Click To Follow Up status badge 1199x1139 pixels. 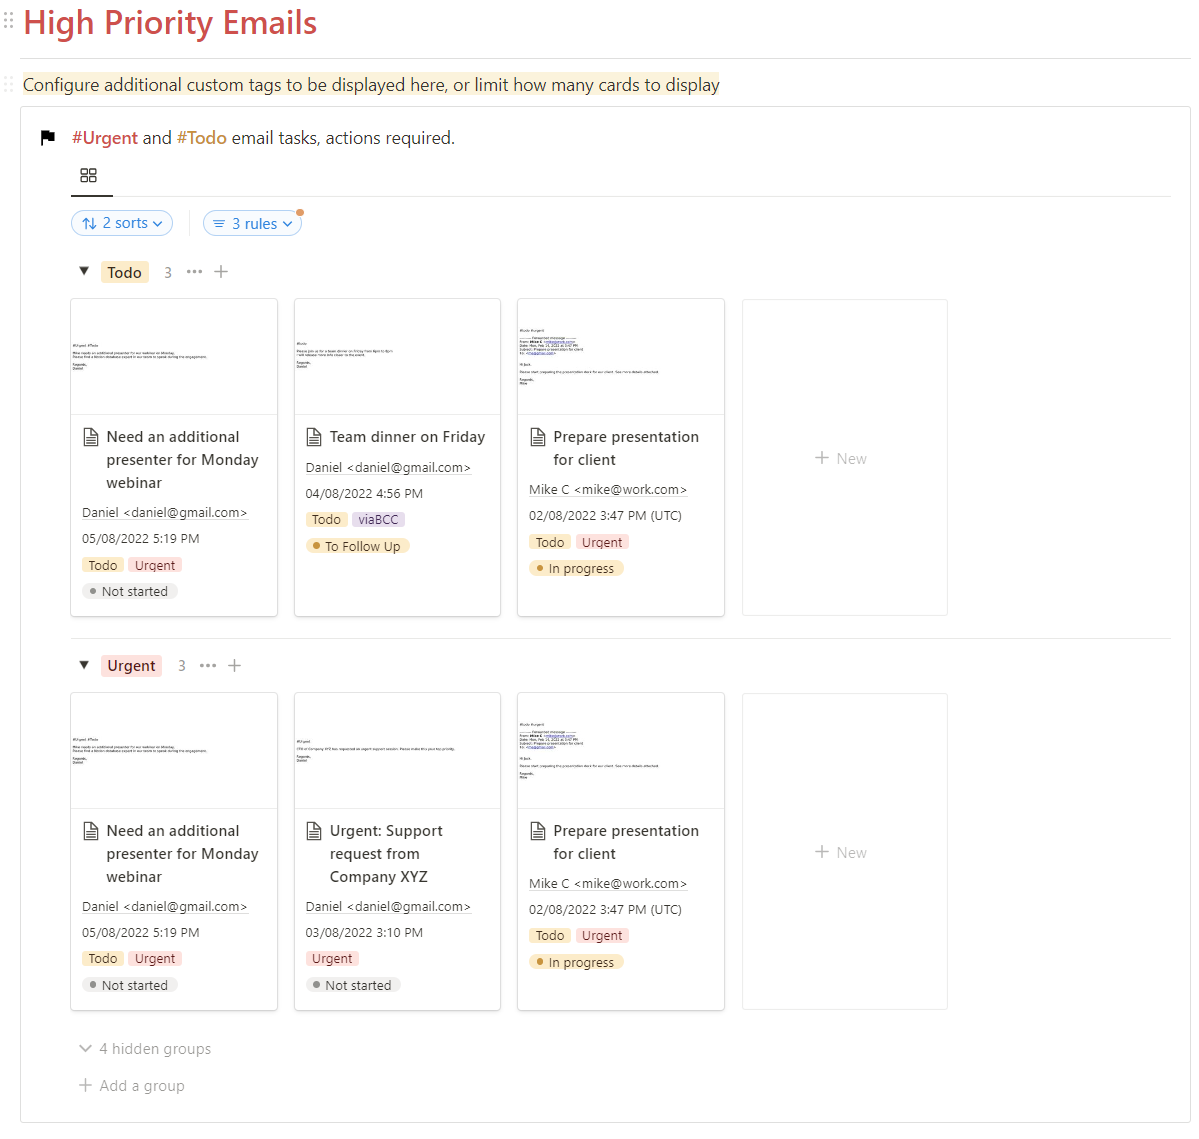point(357,547)
